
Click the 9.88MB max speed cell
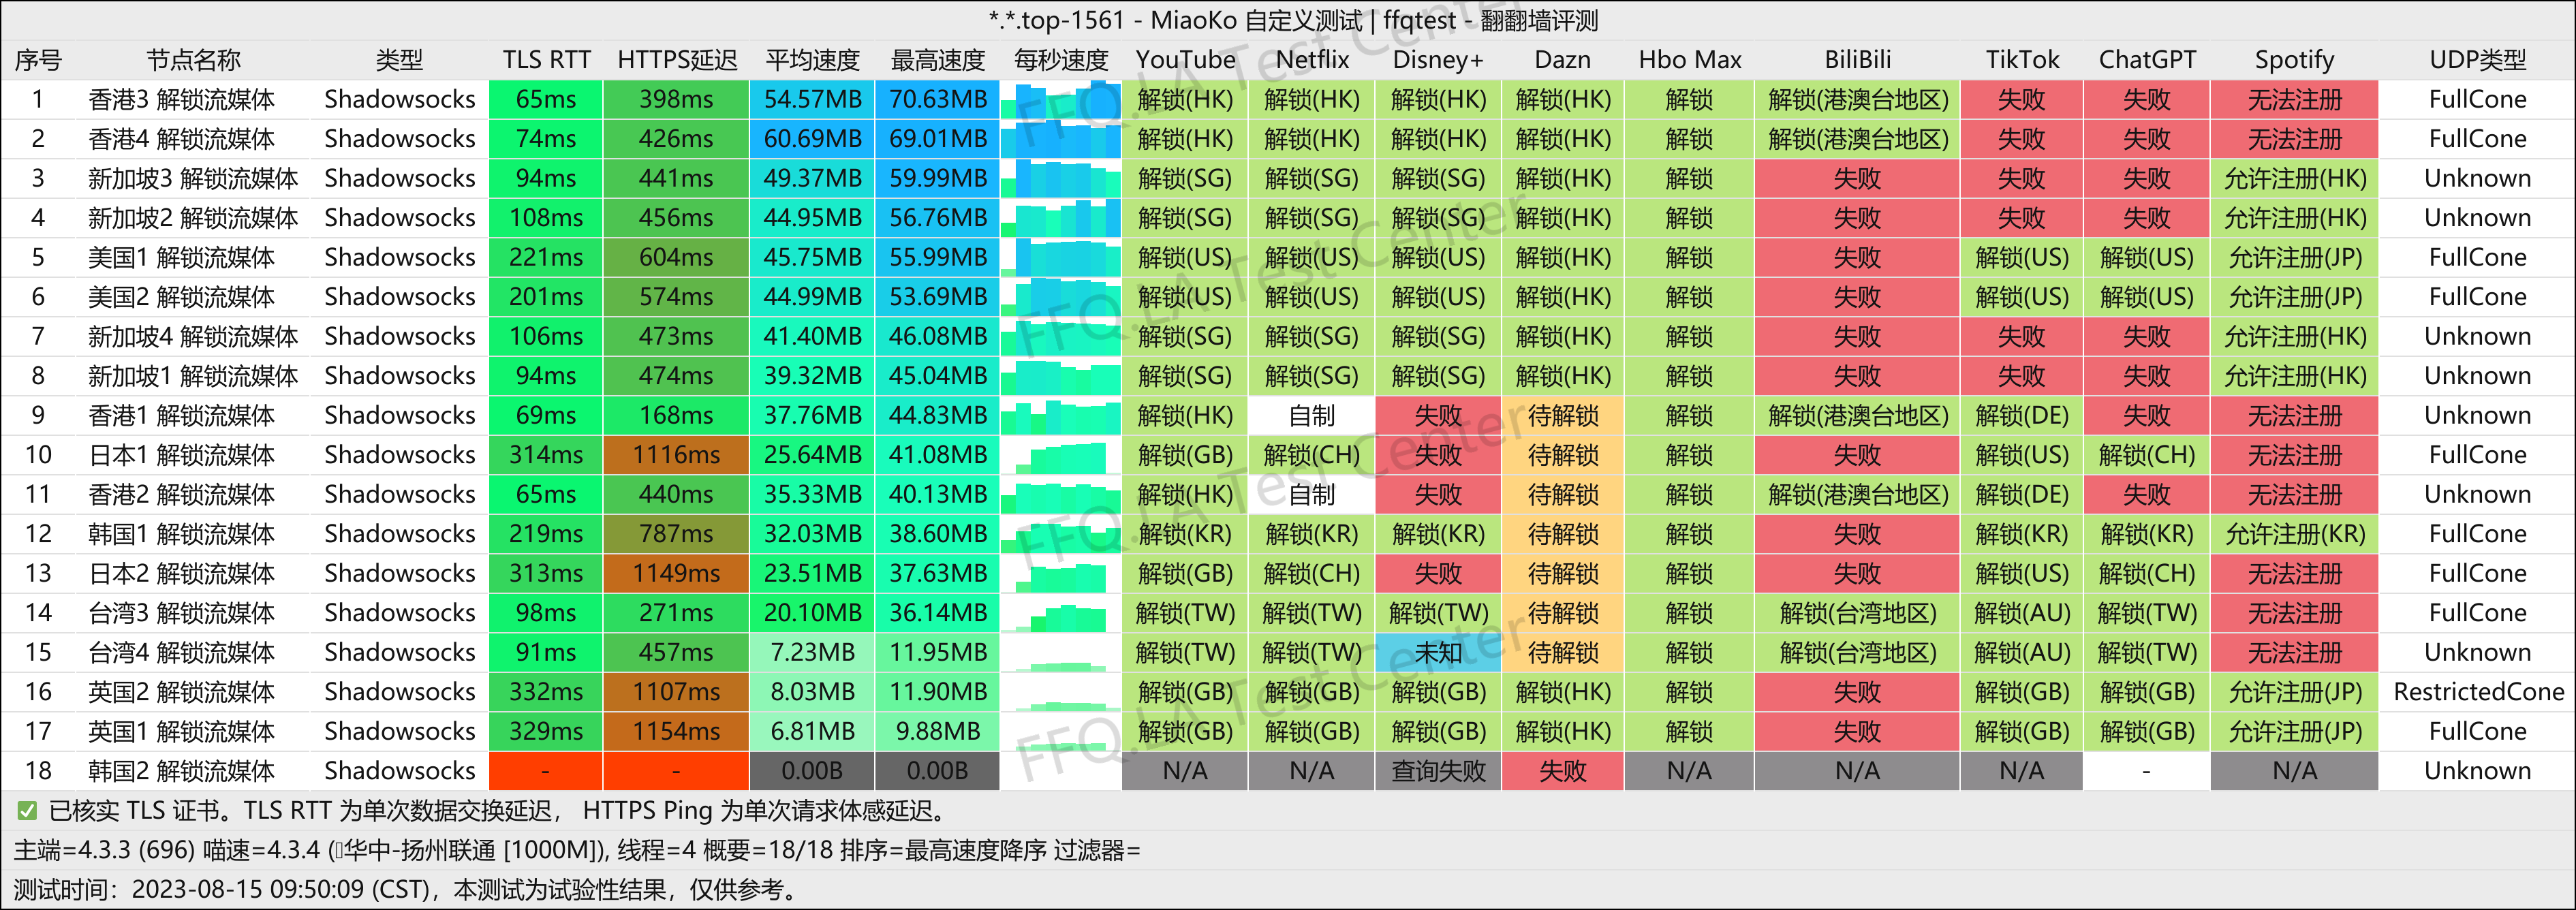tap(938, 732)
